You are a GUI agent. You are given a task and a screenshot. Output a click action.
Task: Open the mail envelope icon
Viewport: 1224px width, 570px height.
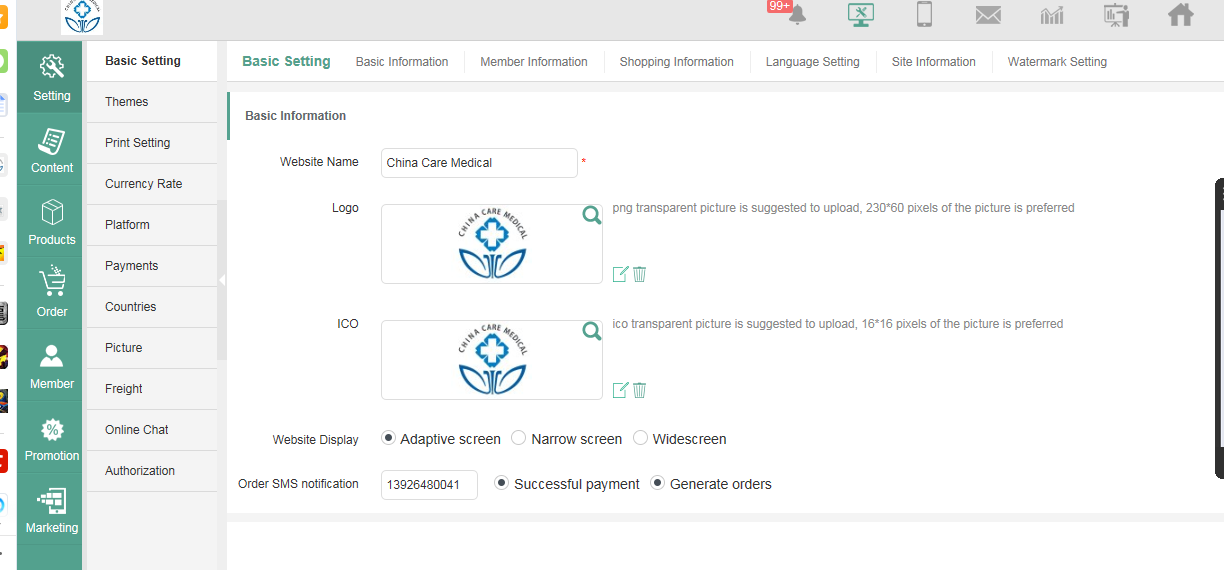tap(988, 15)
